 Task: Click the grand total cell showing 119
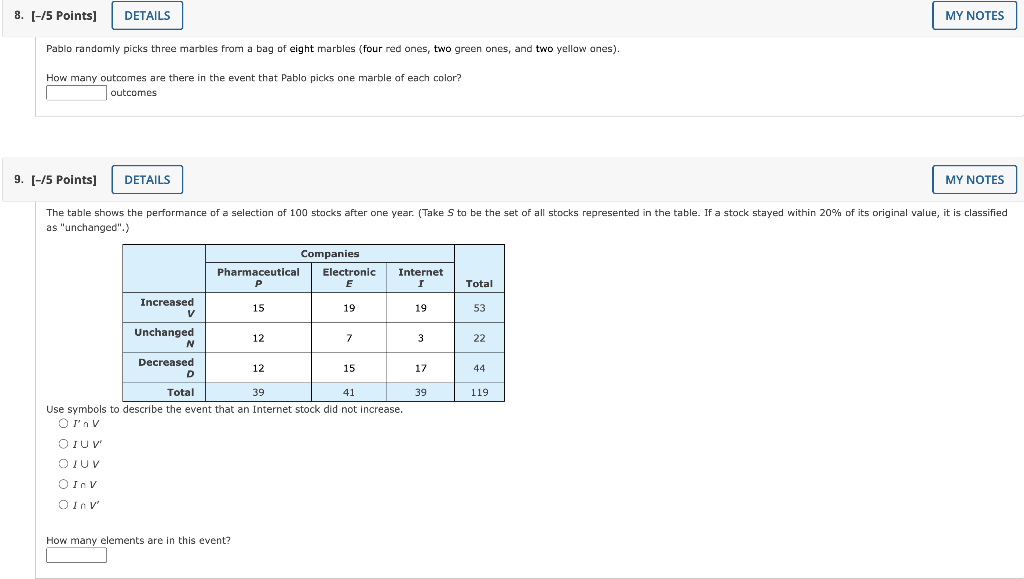pos(479,392)
